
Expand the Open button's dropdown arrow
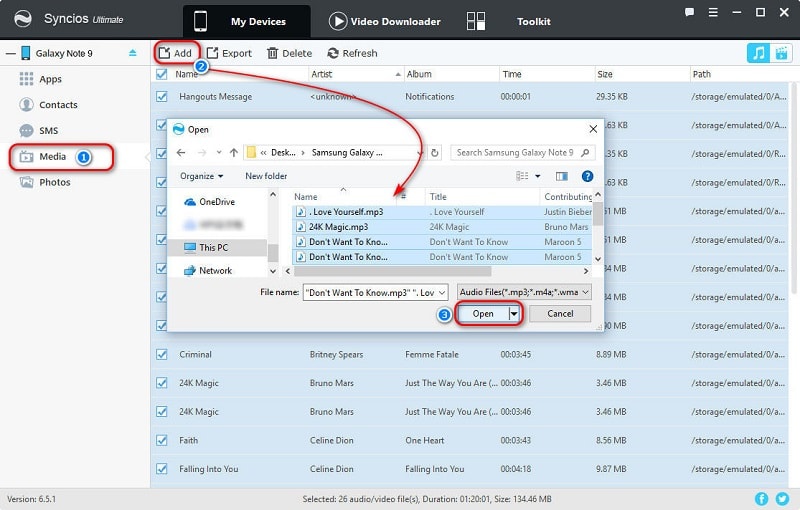point(514,314)
